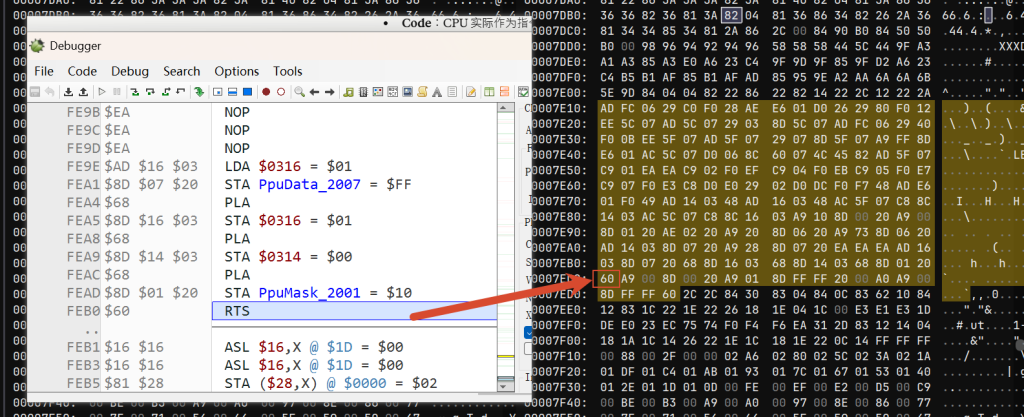This screenshot has height=417, width=1024.
Task: Click the Continue (play) toolbar icon
Action: point(100,92)
